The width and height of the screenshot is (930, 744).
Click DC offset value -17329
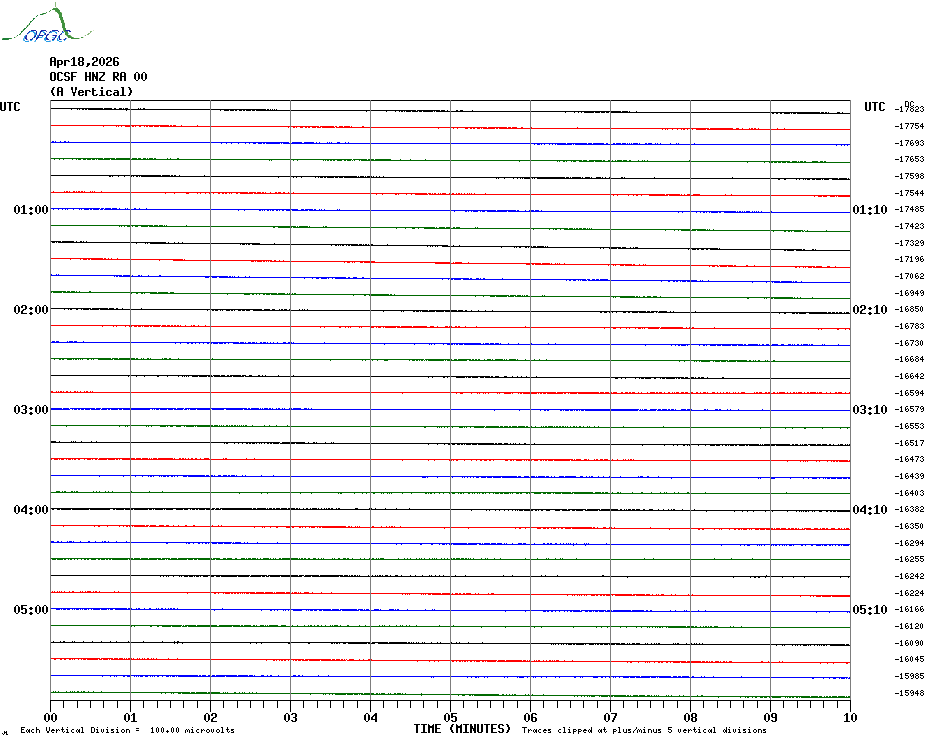click(x=909, y=243)
